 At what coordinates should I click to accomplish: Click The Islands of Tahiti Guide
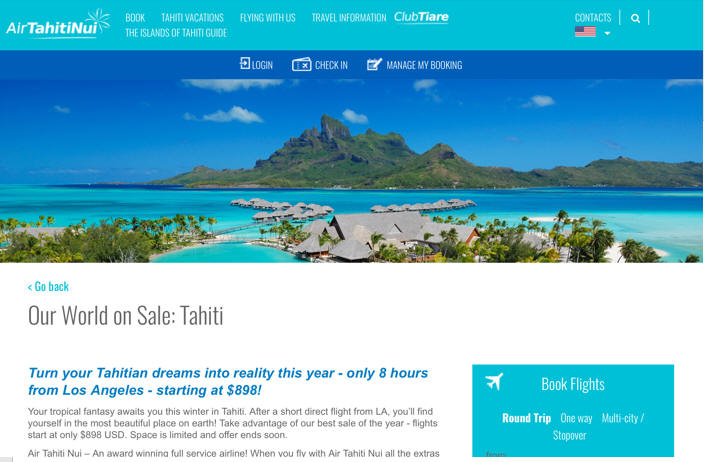point(176,33)
